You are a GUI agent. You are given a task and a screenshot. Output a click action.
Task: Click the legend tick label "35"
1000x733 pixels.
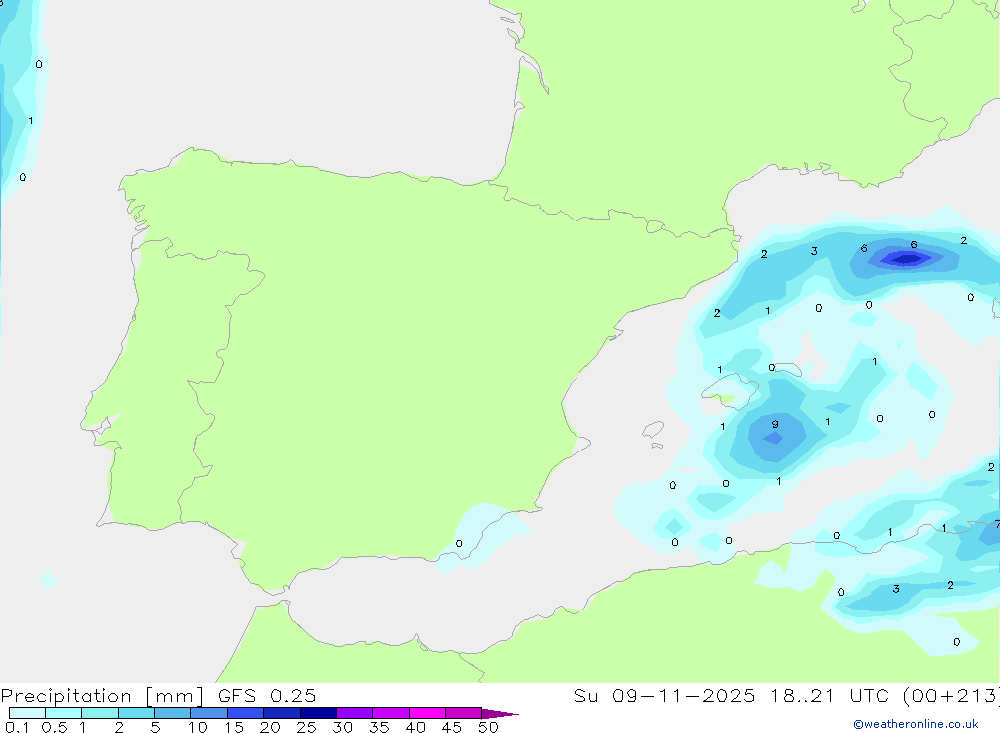tap(379, 727)
